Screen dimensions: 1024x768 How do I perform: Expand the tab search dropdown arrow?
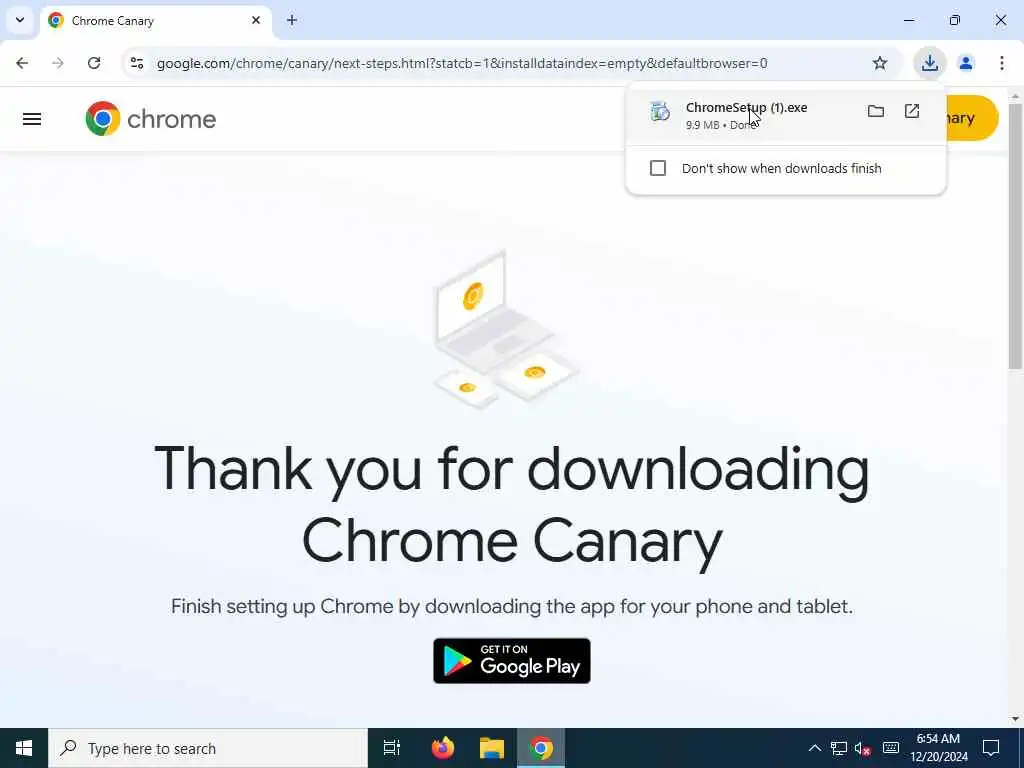pyautogui.click(x=20, y=20)
